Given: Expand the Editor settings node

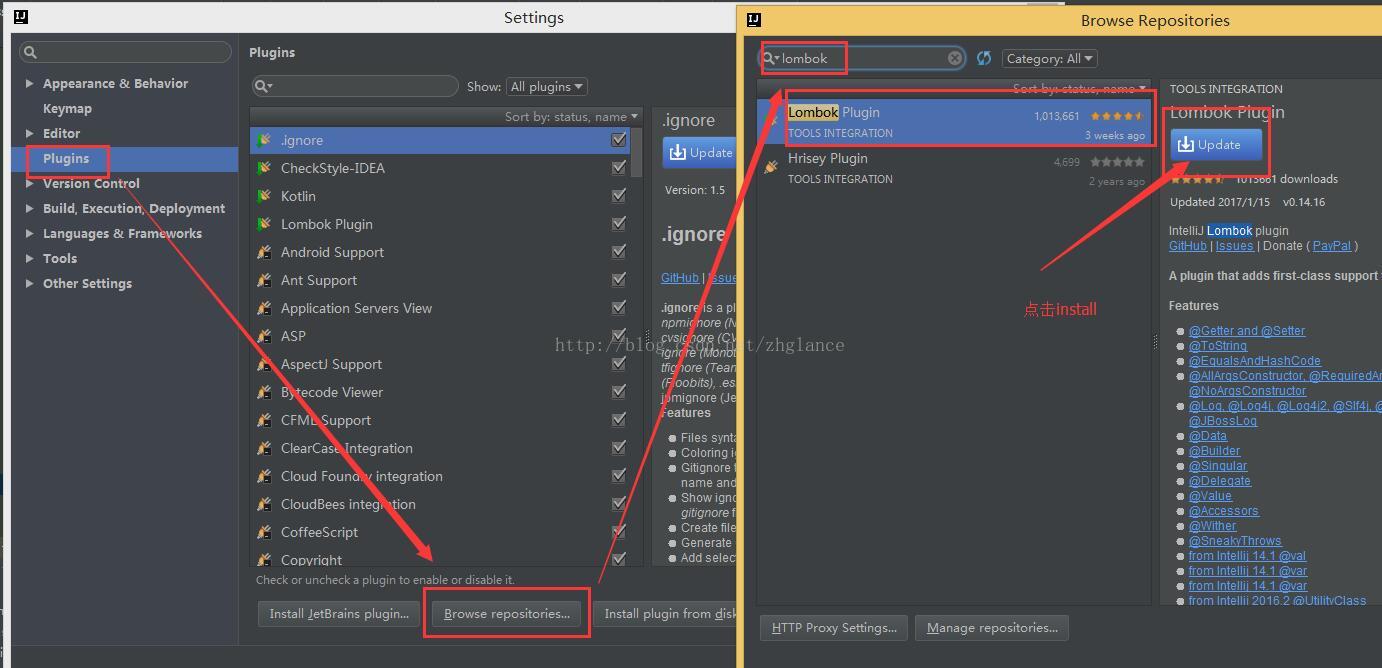Looking at the screenshot, I should tap(29, 133).
